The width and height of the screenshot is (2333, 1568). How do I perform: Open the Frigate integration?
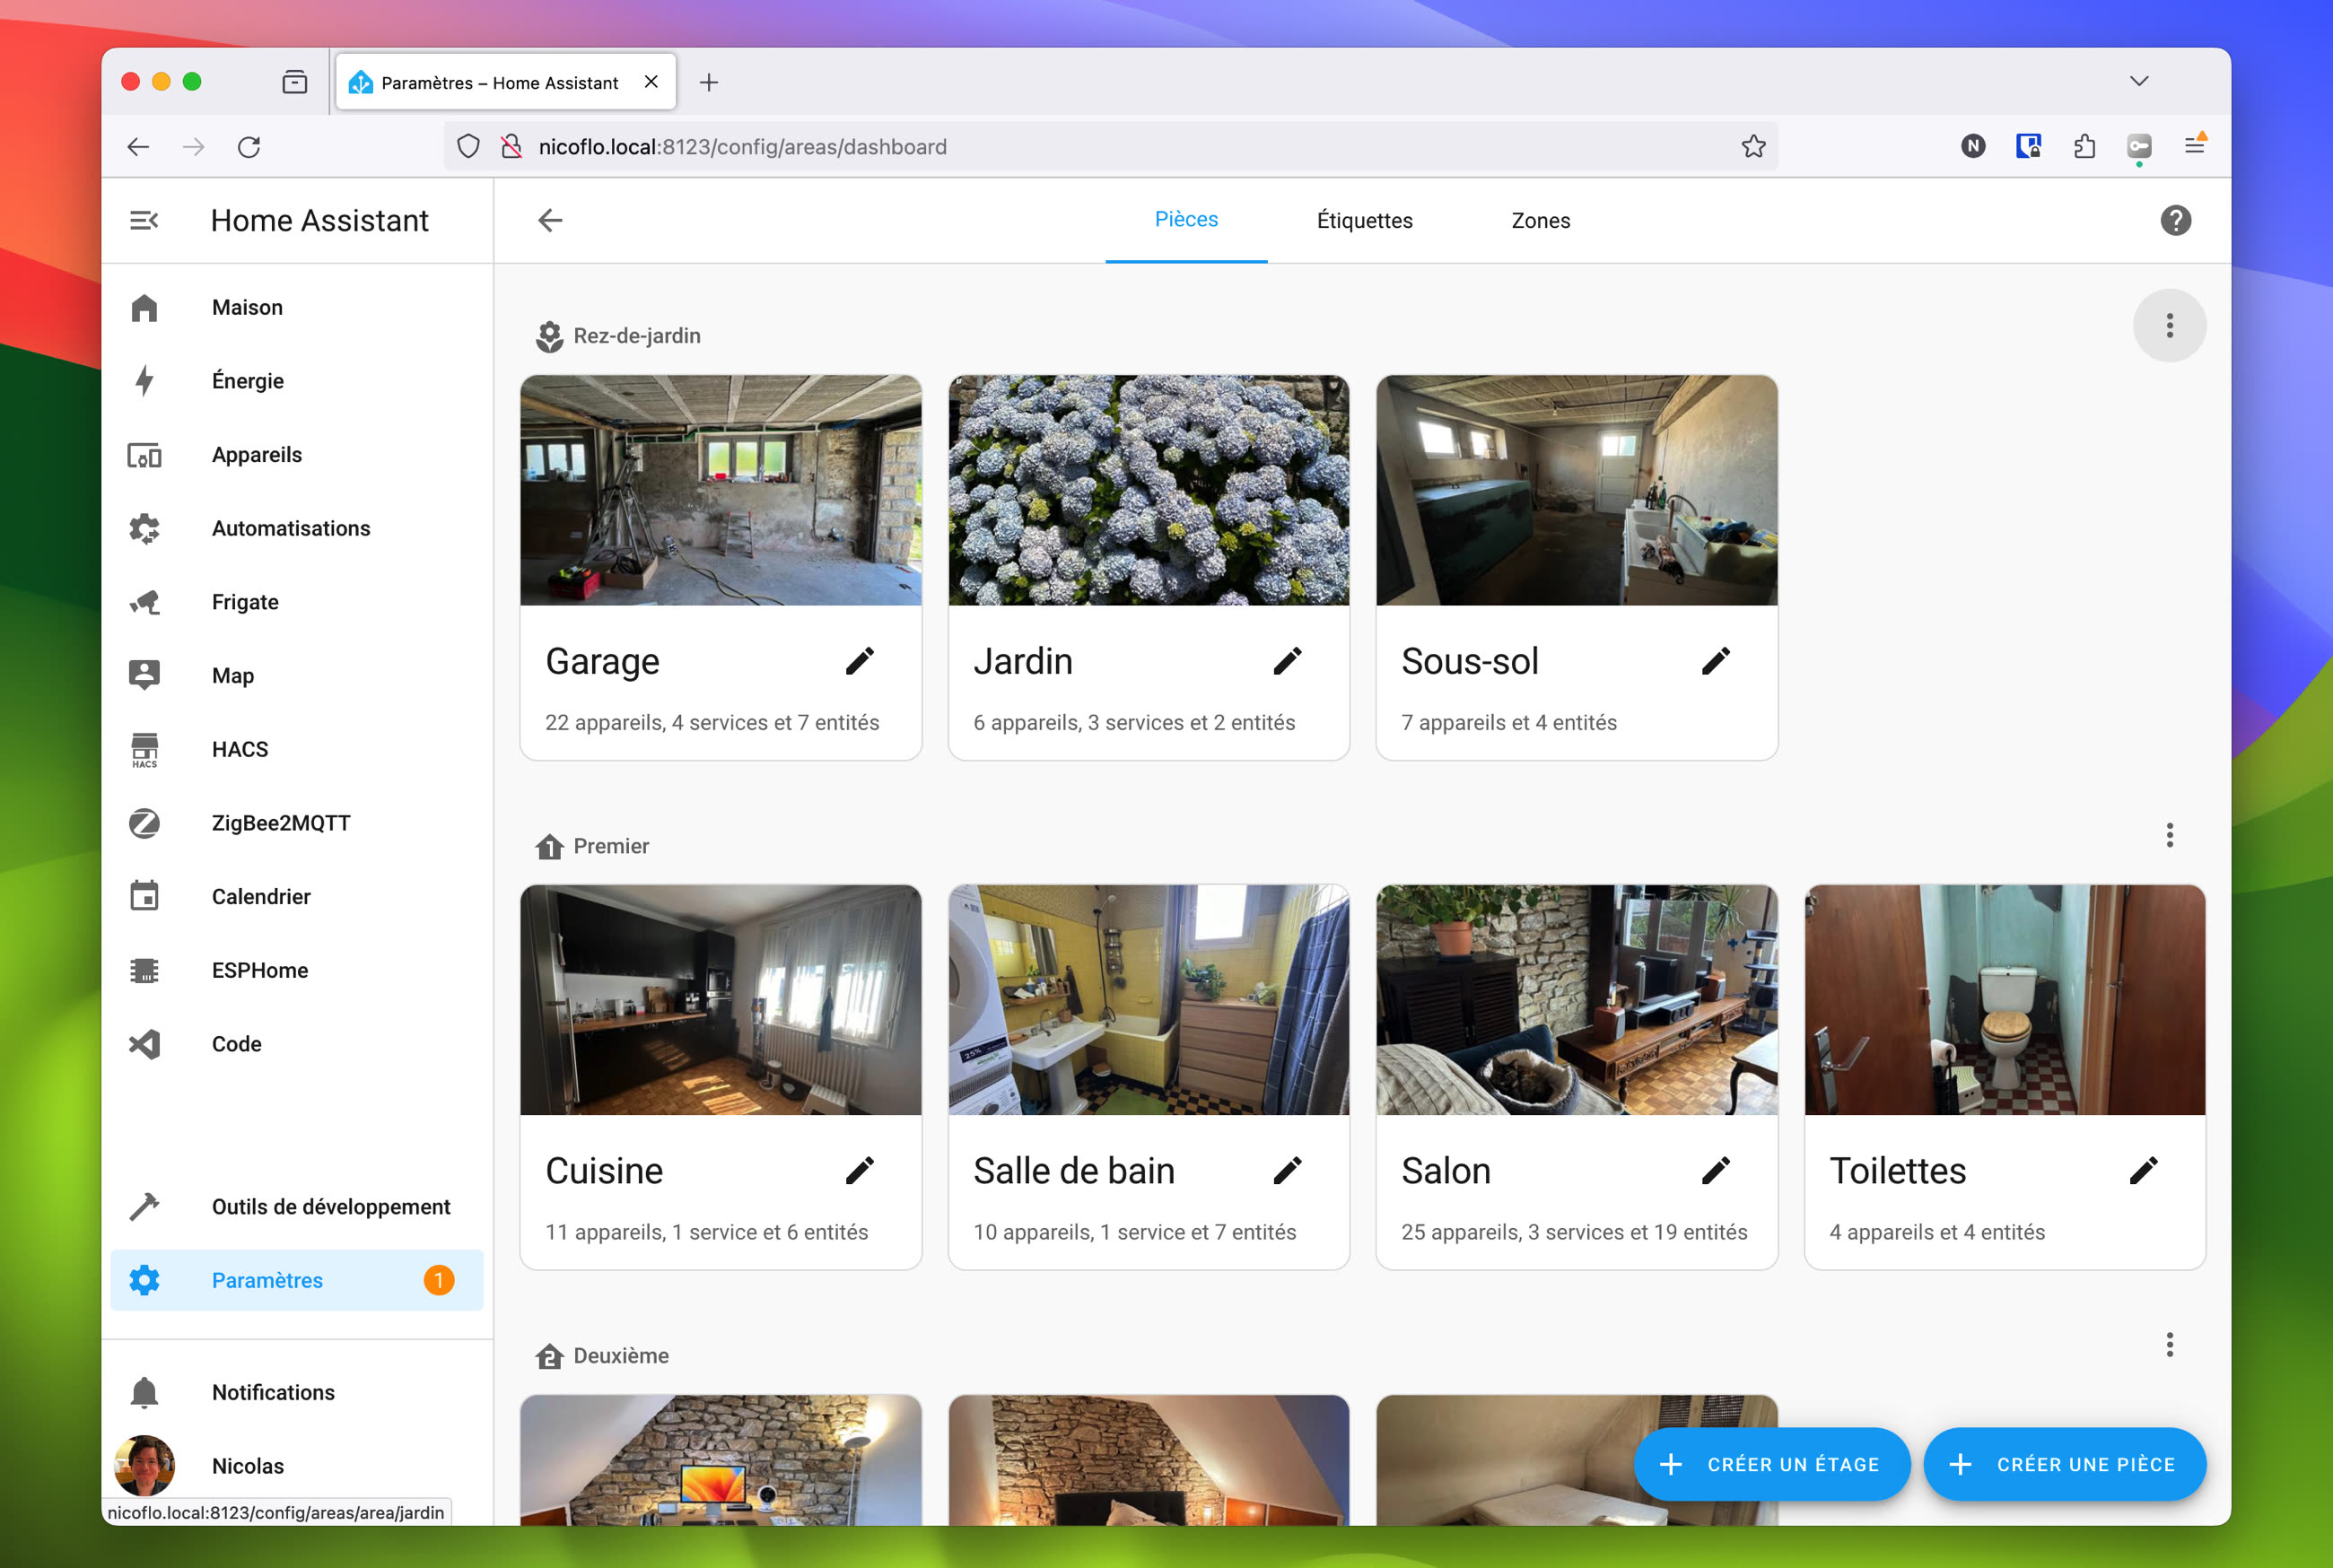[244, 601]
